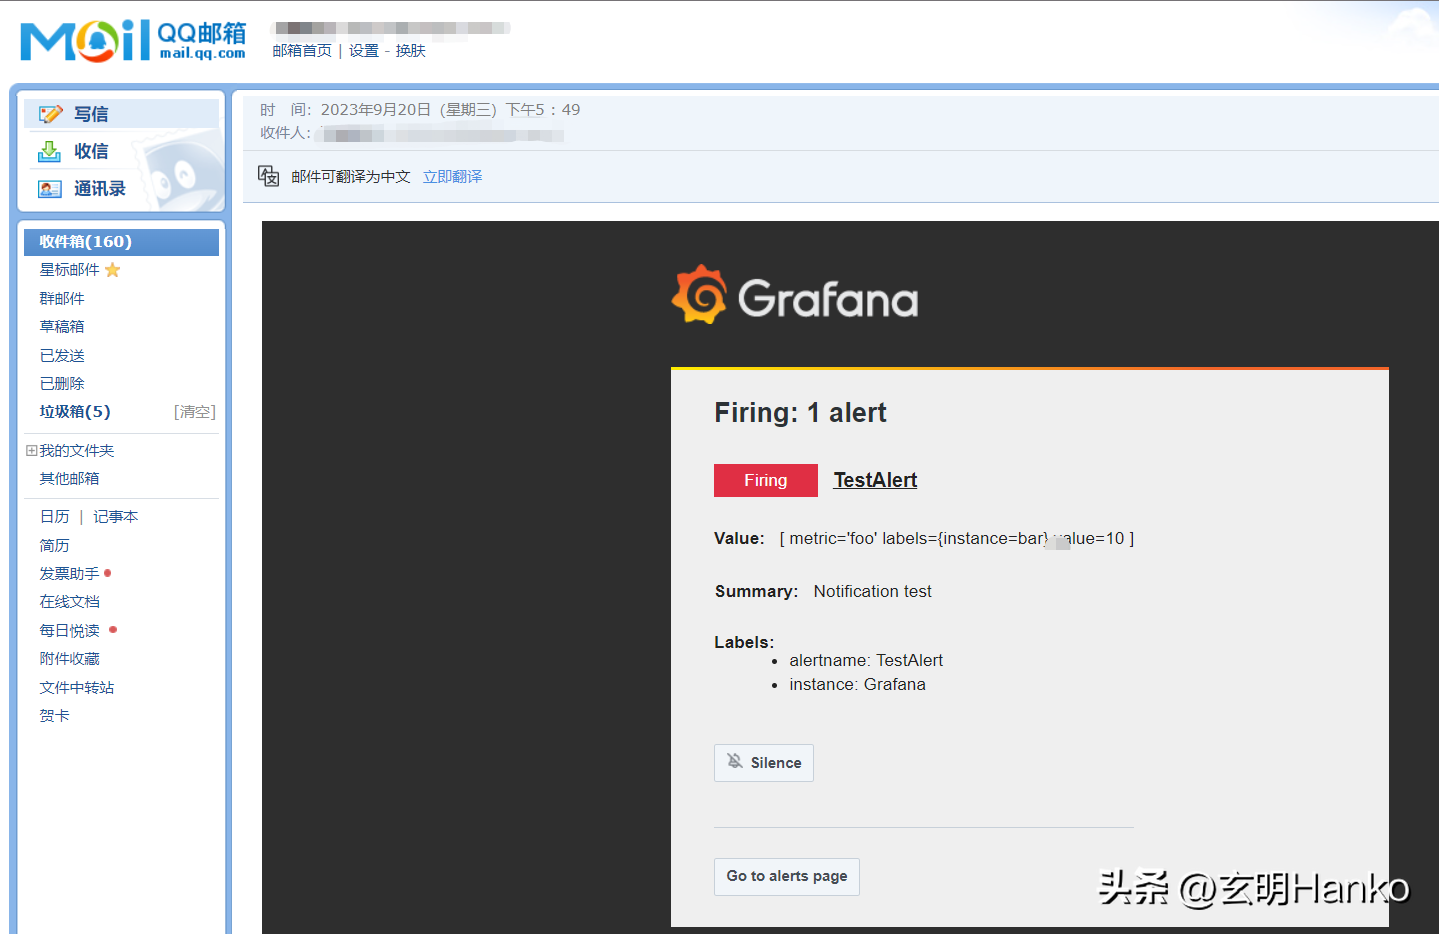Screen dimensions: 1439x934
Task: Open 每日悦读 daily reading
Action: coord(69,631)
